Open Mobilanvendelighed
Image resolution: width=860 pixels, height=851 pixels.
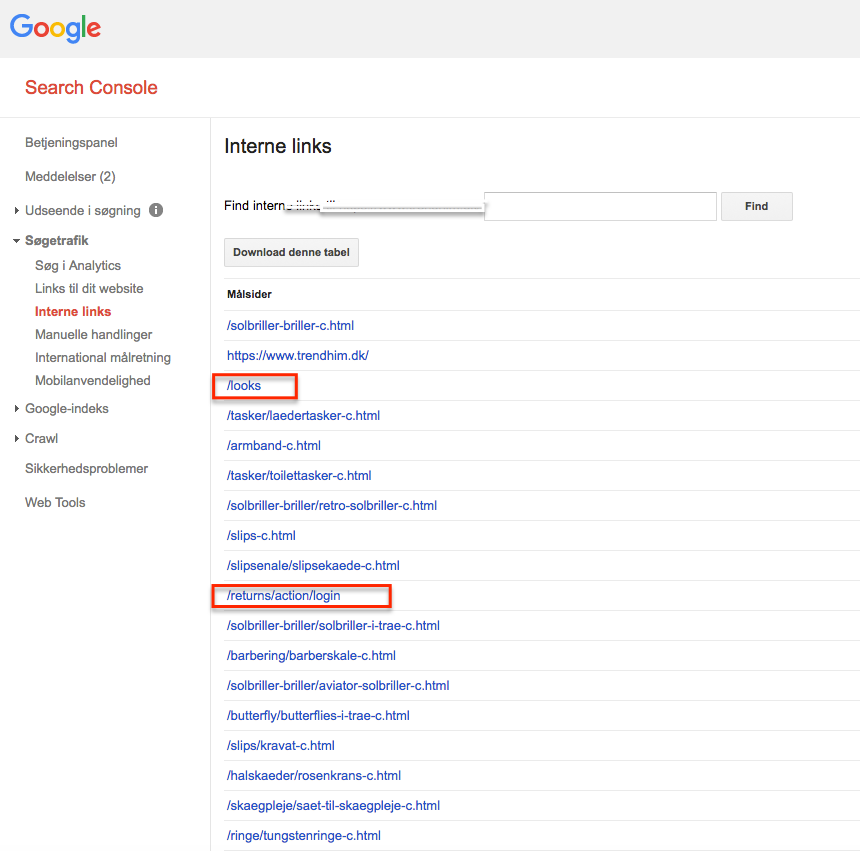point(93,381)
